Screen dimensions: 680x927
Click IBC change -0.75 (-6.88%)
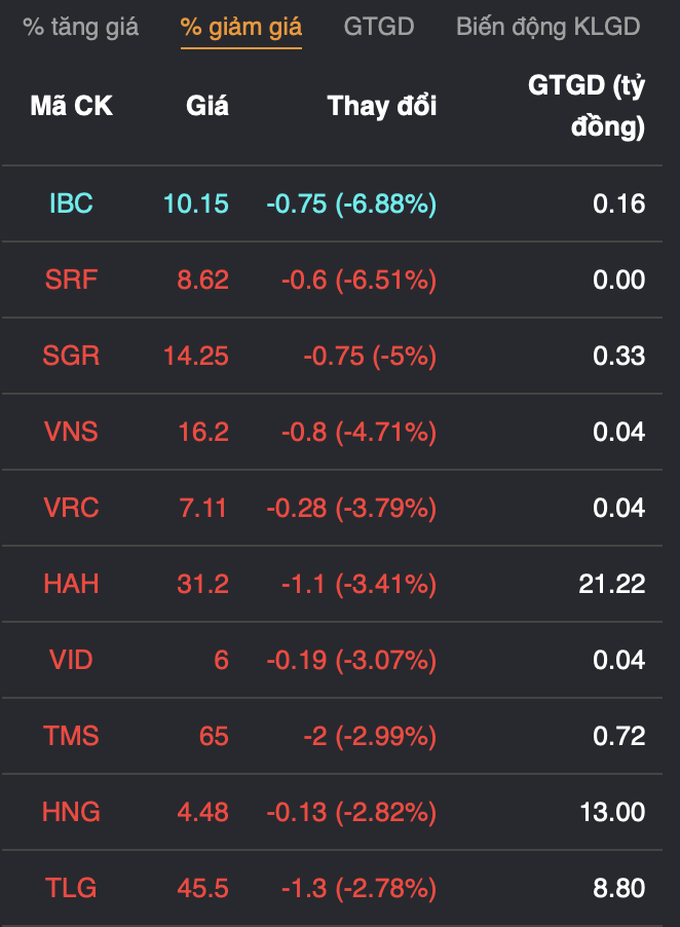(352, 204)
